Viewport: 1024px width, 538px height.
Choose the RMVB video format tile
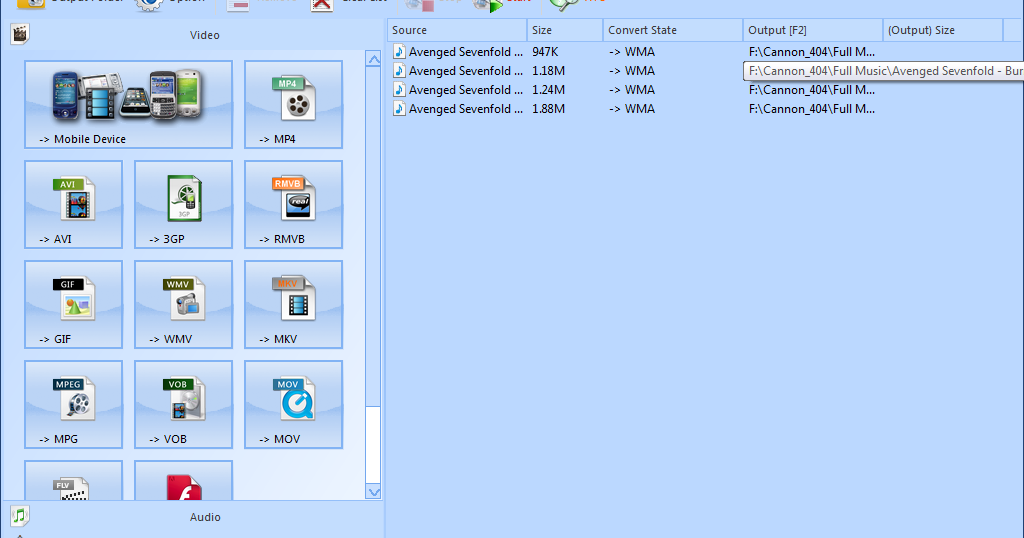(293, 204)
